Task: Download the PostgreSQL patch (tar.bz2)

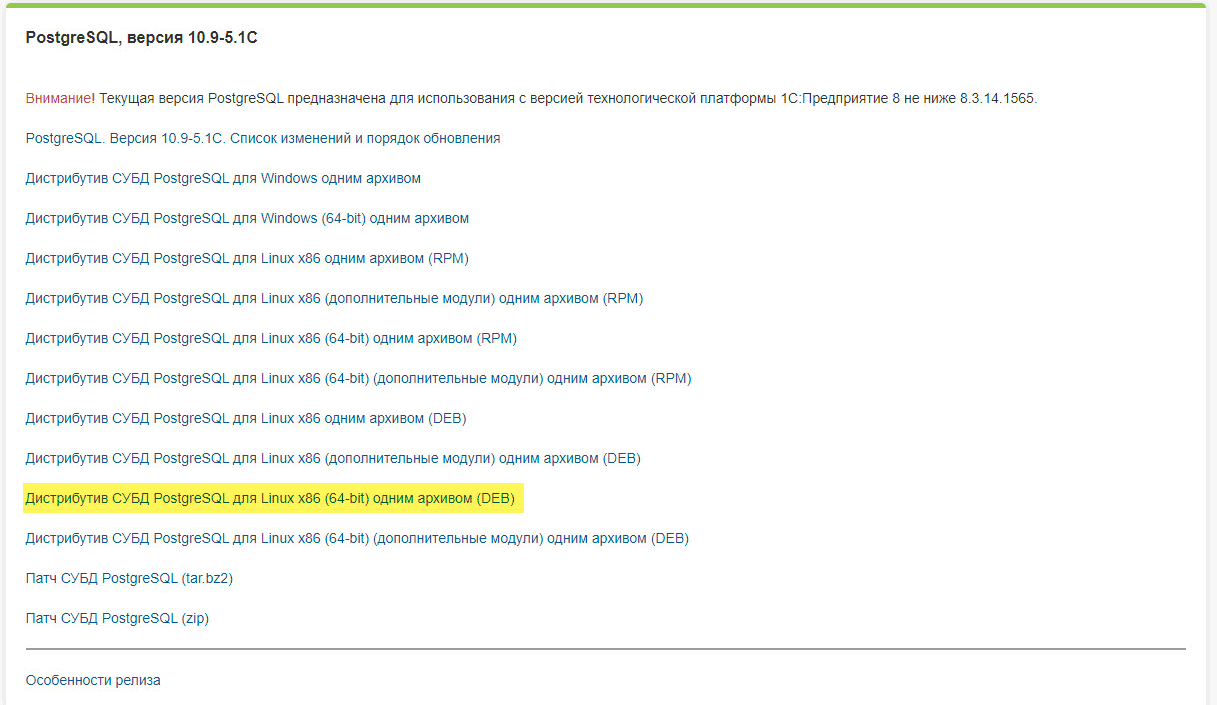Action: tap(129, 578)
